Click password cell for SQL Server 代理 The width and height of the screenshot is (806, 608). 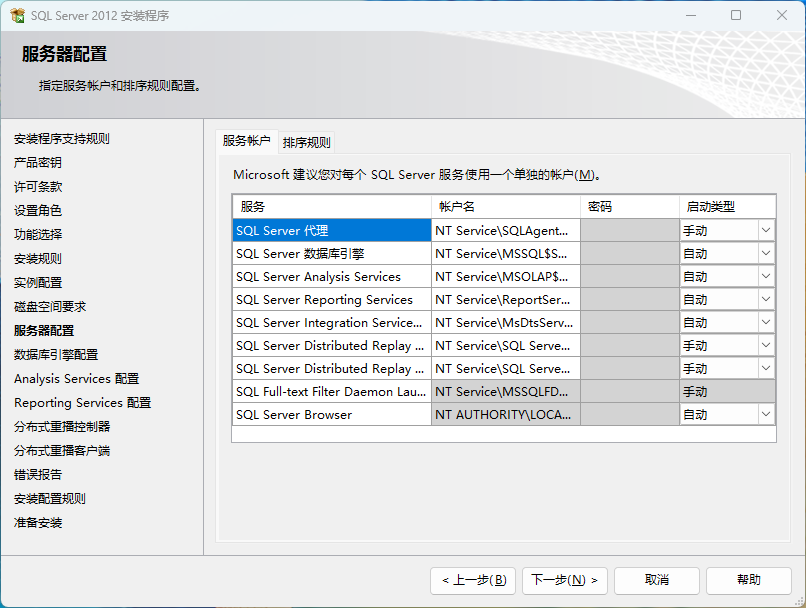pyautogui.click(x=630, y=230)
